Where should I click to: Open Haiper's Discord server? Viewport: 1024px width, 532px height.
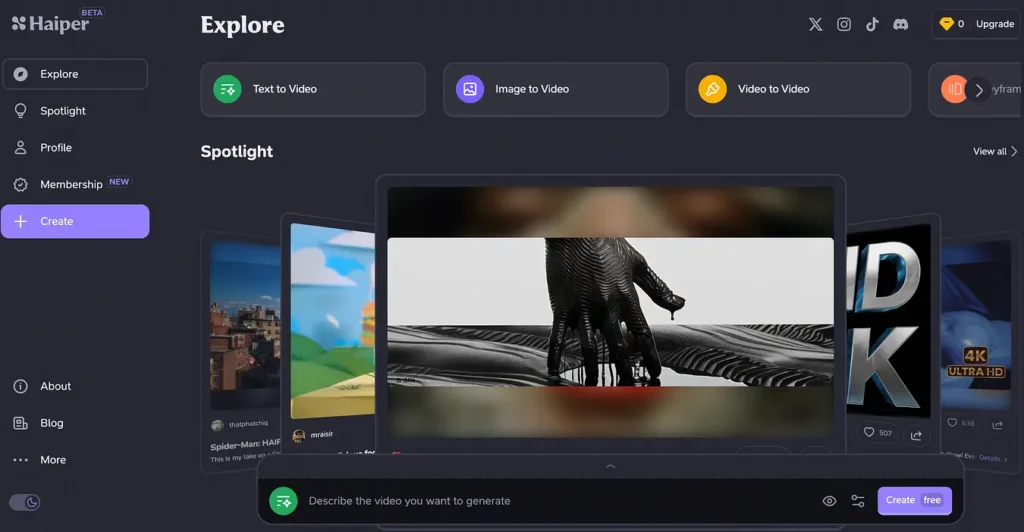[x=901, y=24]
